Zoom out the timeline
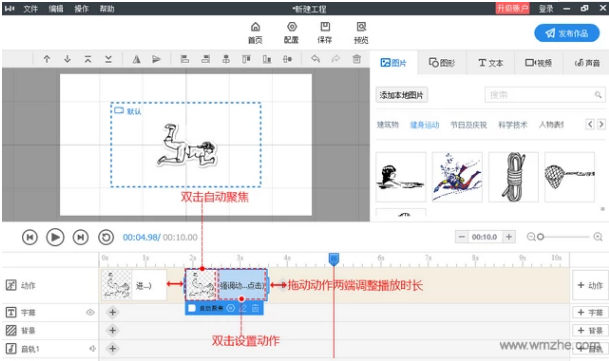The height and width of the screenshot is (361, 609). [x=531, y=237]
